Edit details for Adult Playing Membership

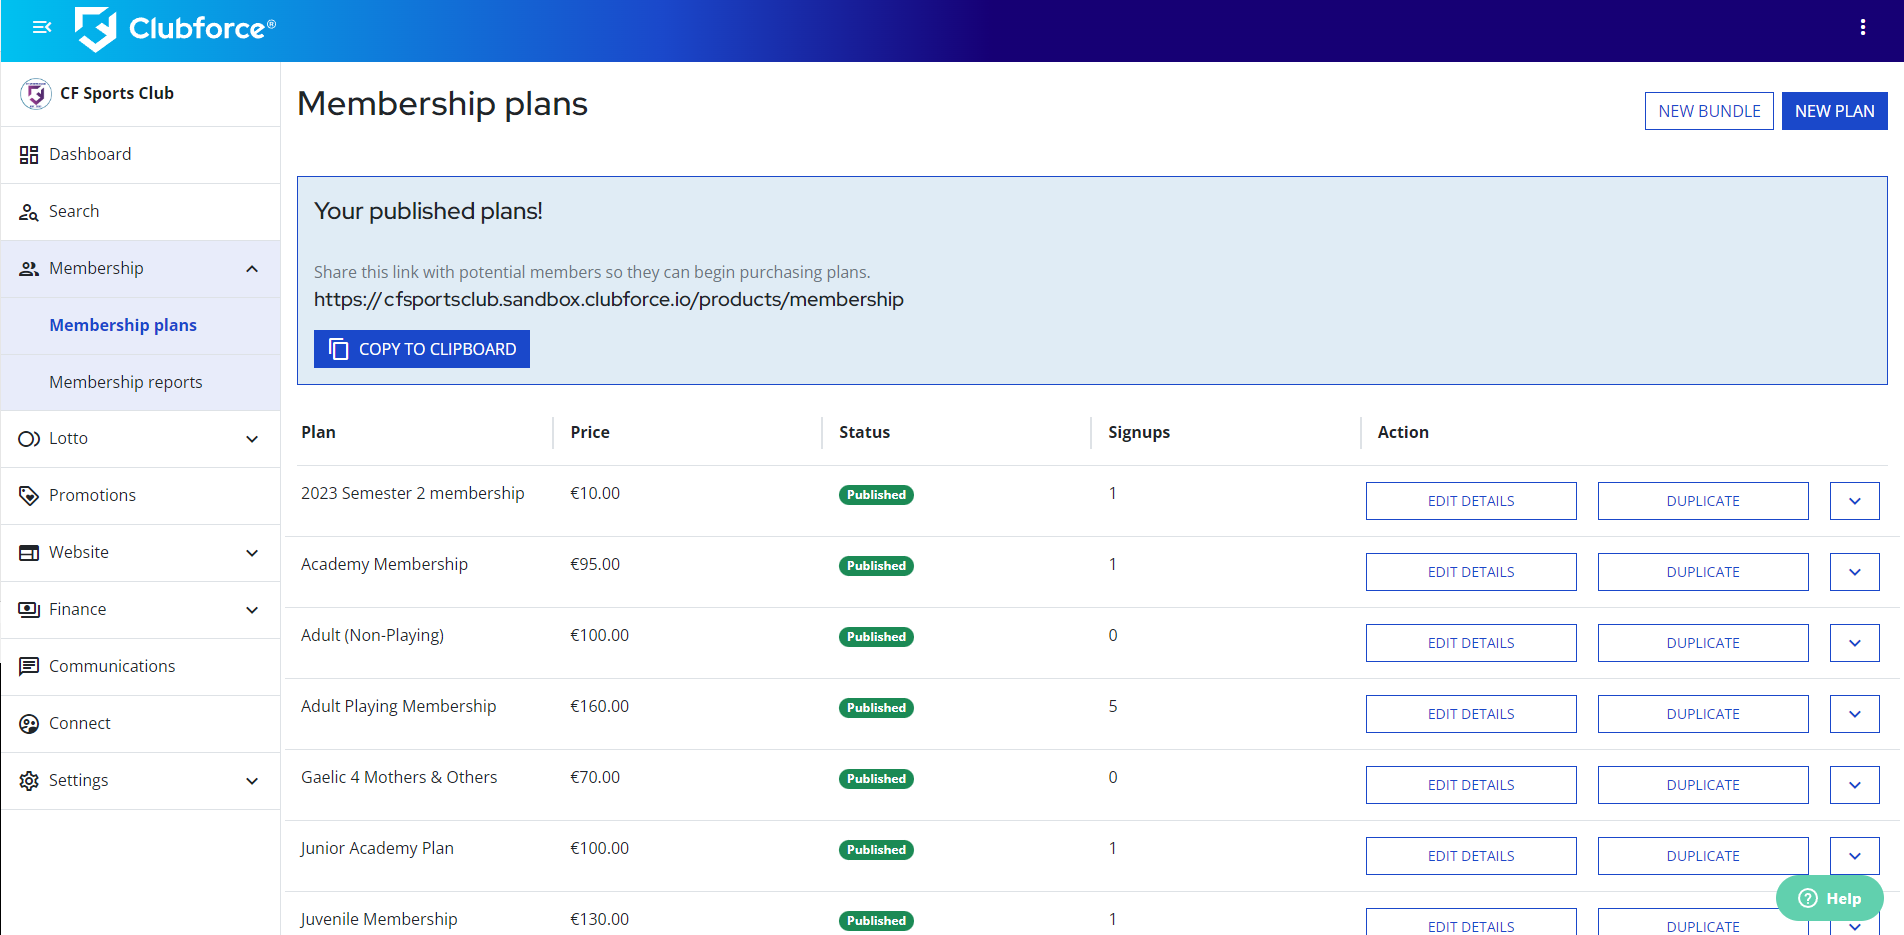pos(1471,714)
